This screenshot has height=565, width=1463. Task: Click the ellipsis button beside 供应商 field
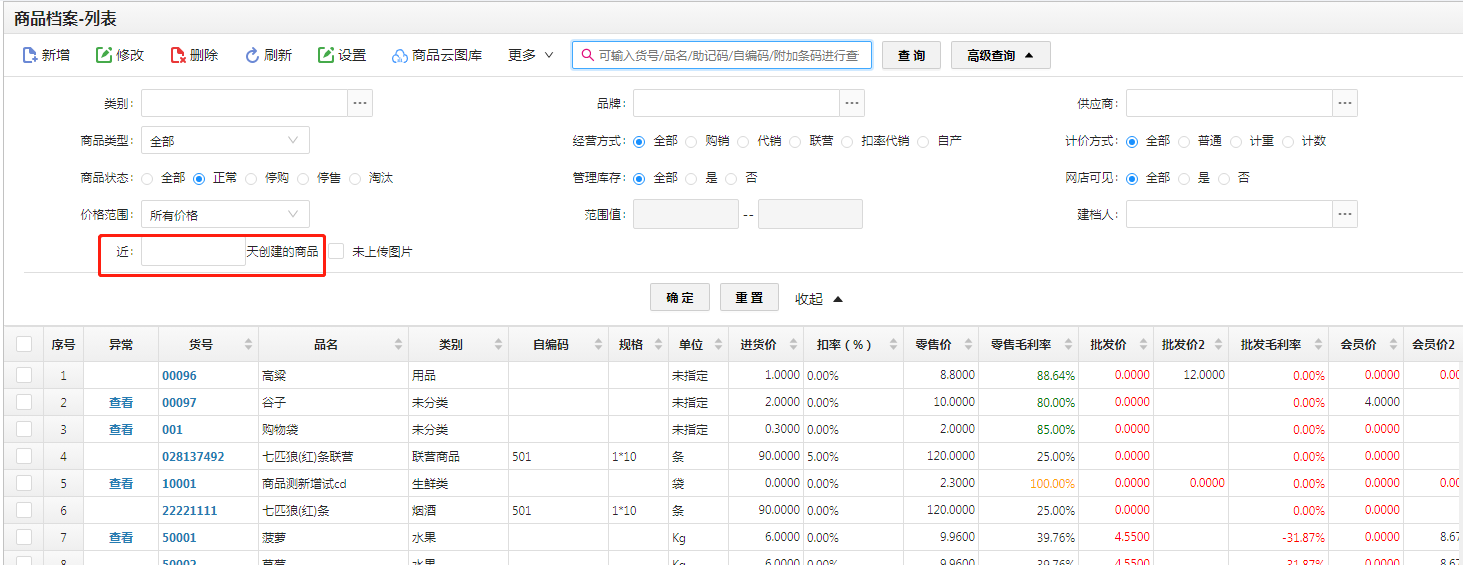tap(1345, 103)
